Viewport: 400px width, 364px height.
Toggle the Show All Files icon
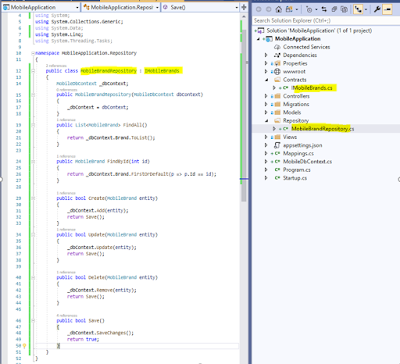tap(344, 9)
